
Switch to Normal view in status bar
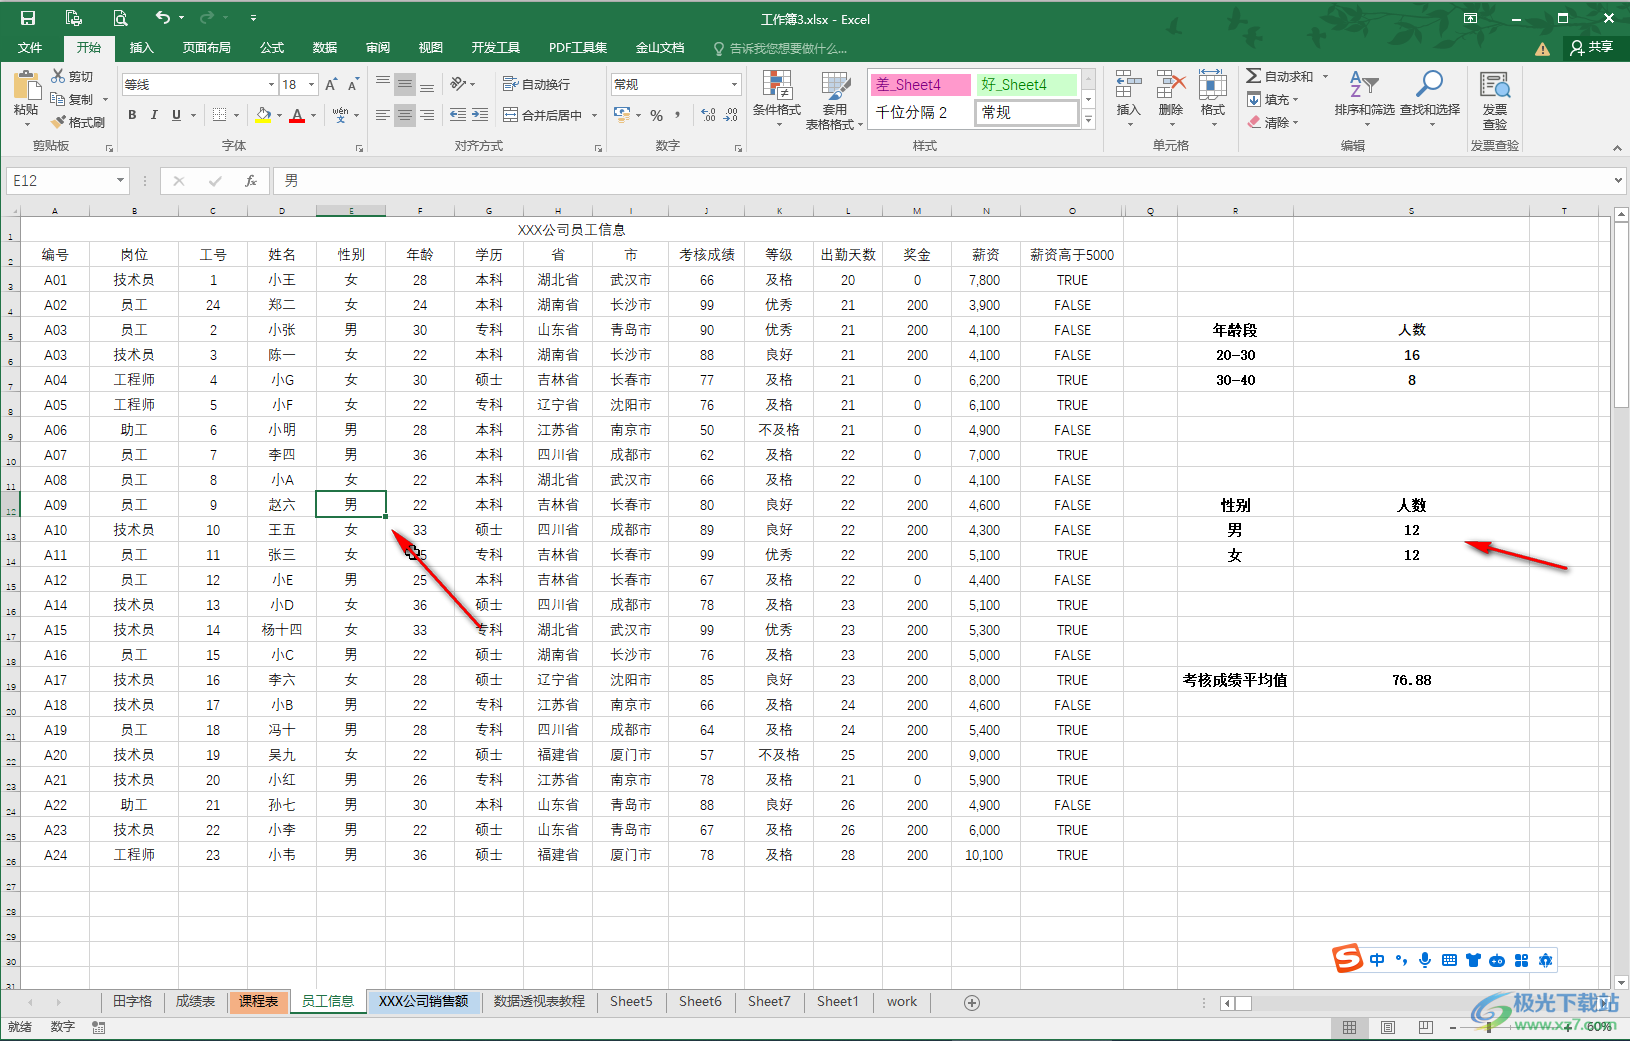(1349, 1027)
